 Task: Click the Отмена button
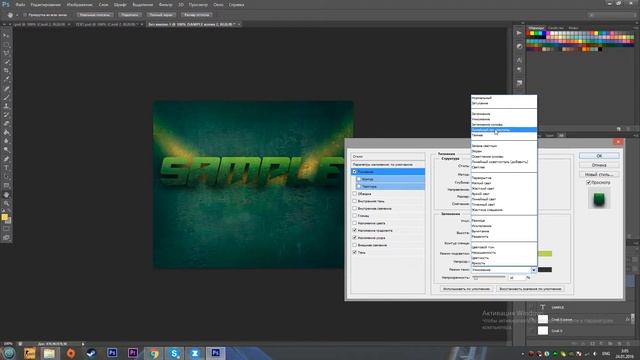599,165
